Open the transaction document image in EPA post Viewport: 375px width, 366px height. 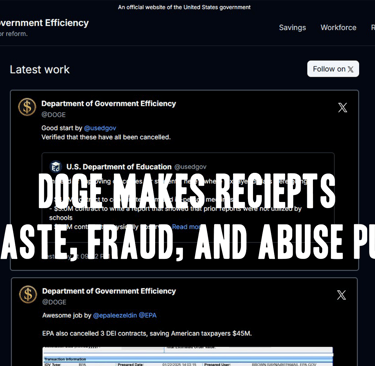[x=188, y=356]
